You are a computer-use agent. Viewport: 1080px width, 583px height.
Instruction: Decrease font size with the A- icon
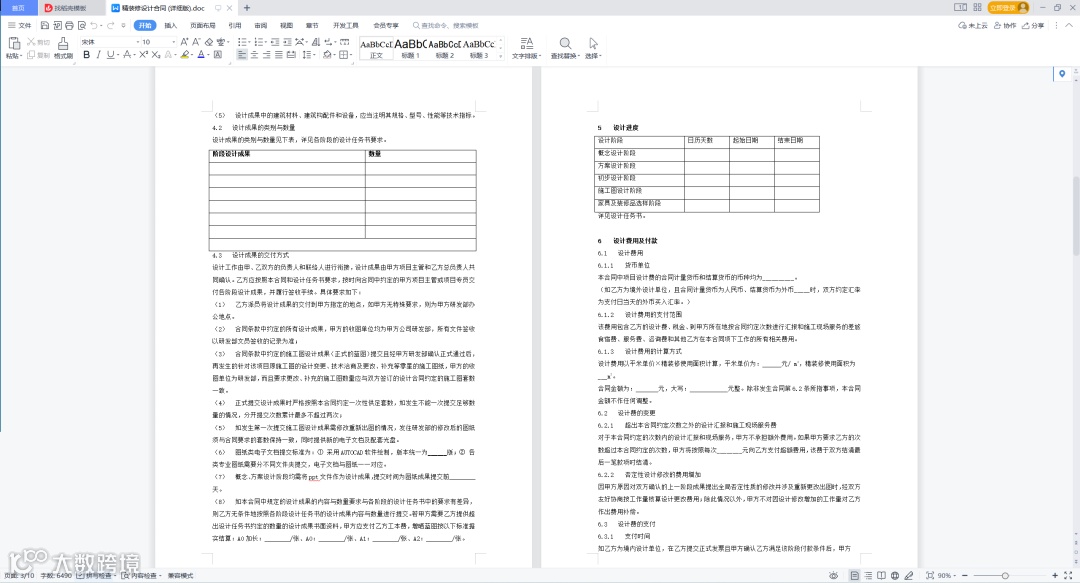pyautogui.click(x=196, y=42)
